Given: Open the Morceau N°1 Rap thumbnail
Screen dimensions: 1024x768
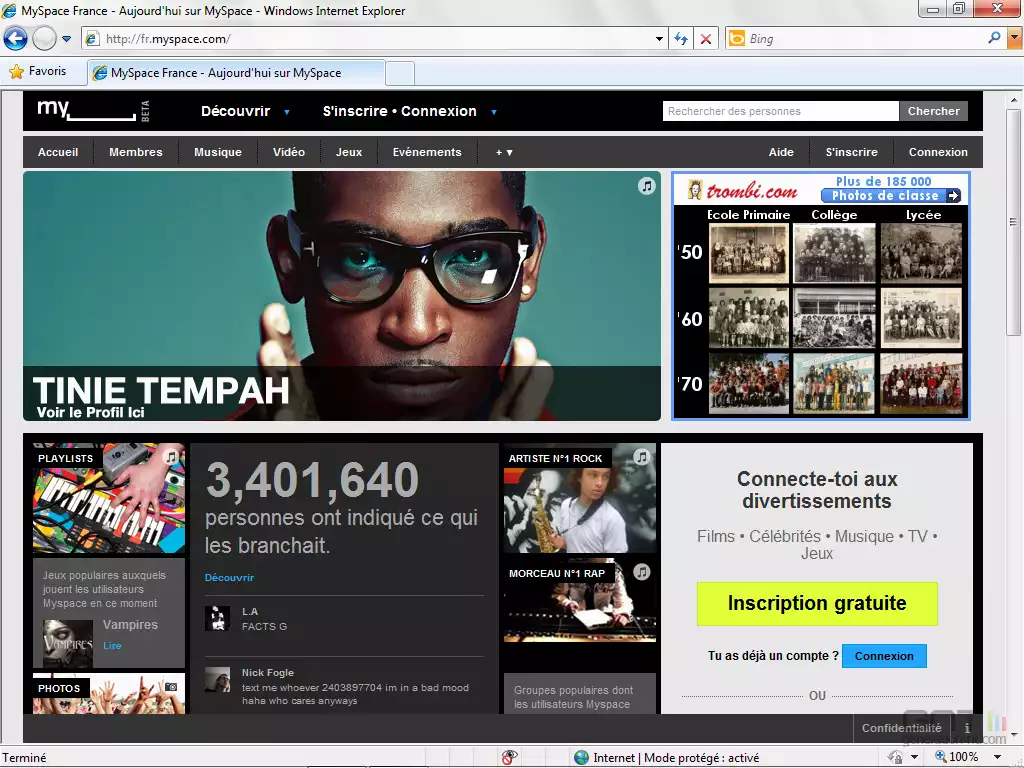Looking at the screenshot, I should point(580,600).
